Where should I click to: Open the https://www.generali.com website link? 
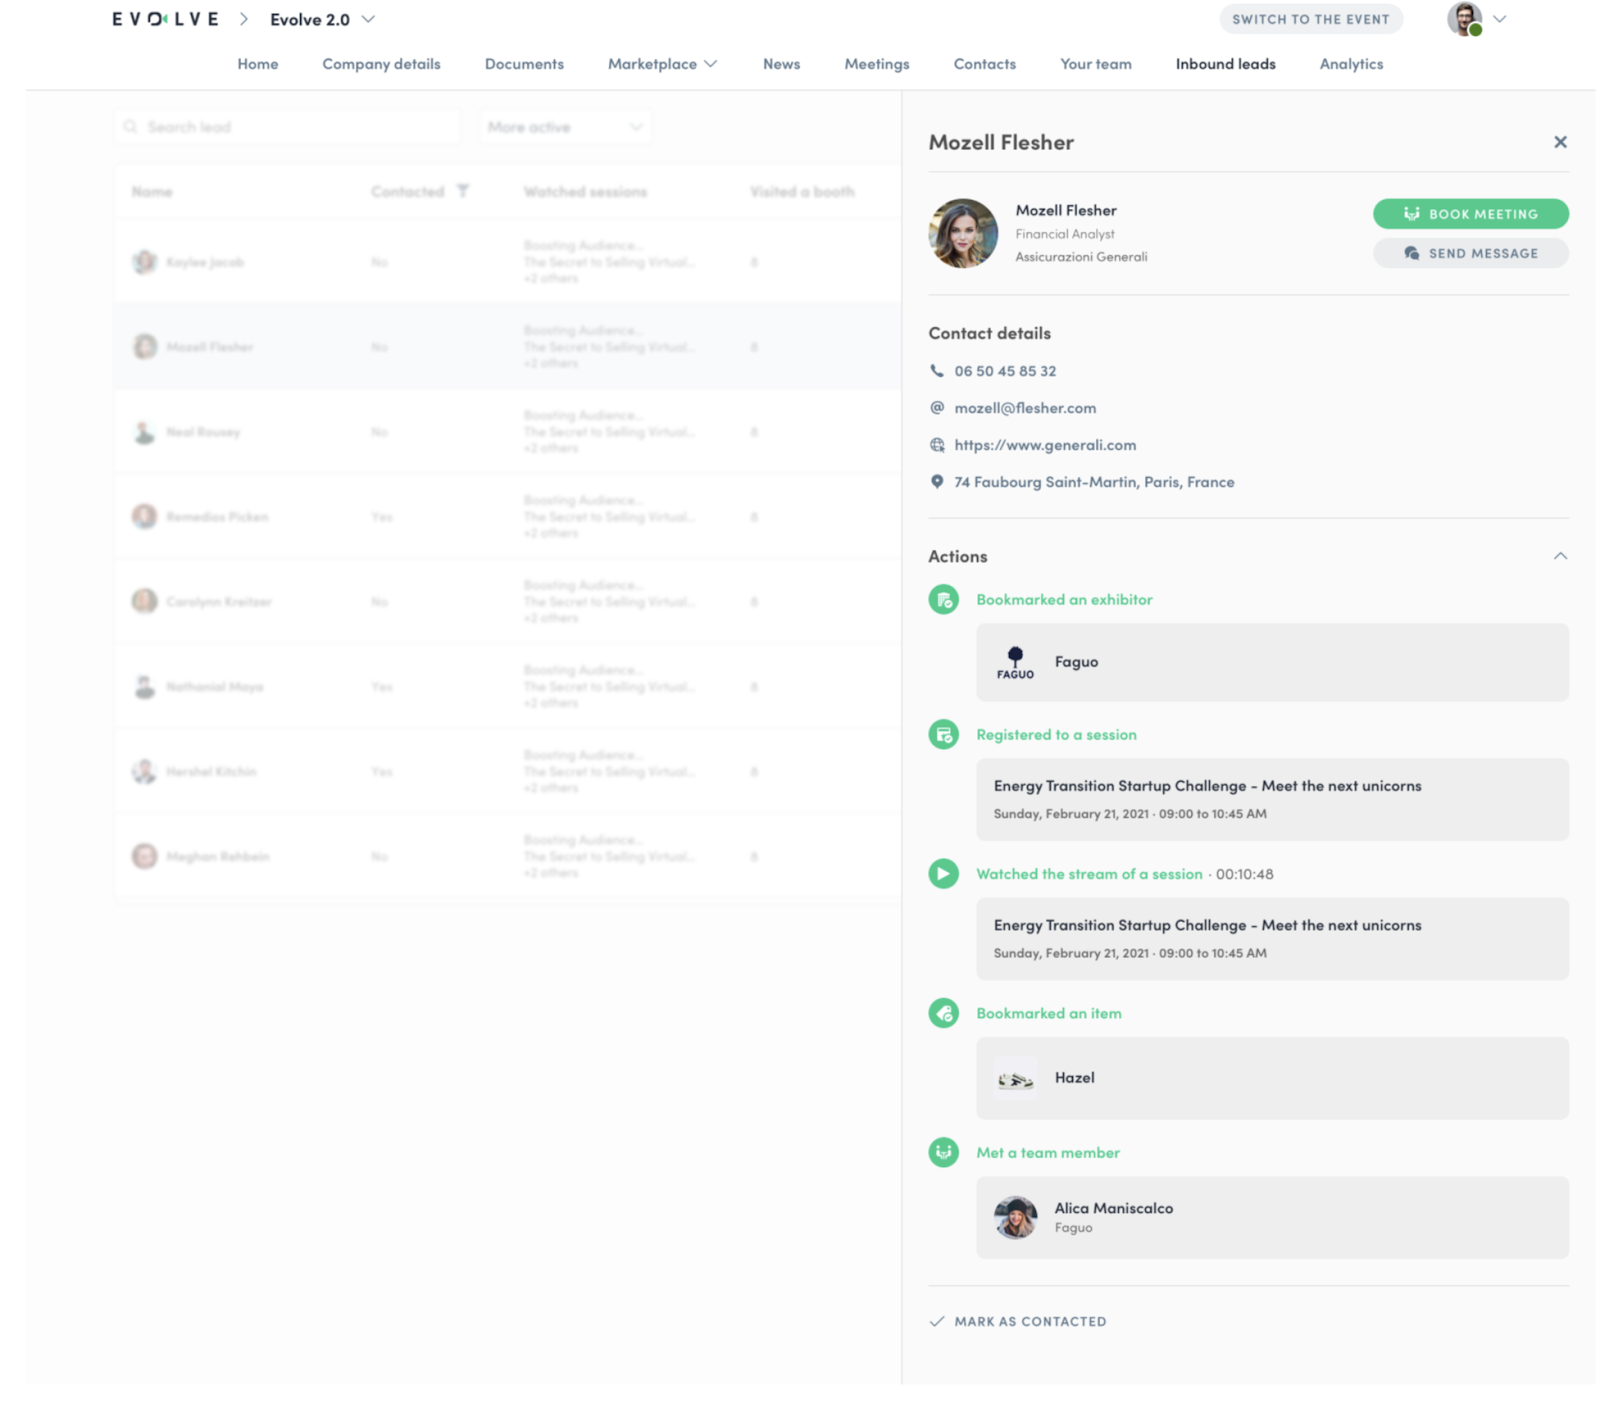tap(1045, 445)
